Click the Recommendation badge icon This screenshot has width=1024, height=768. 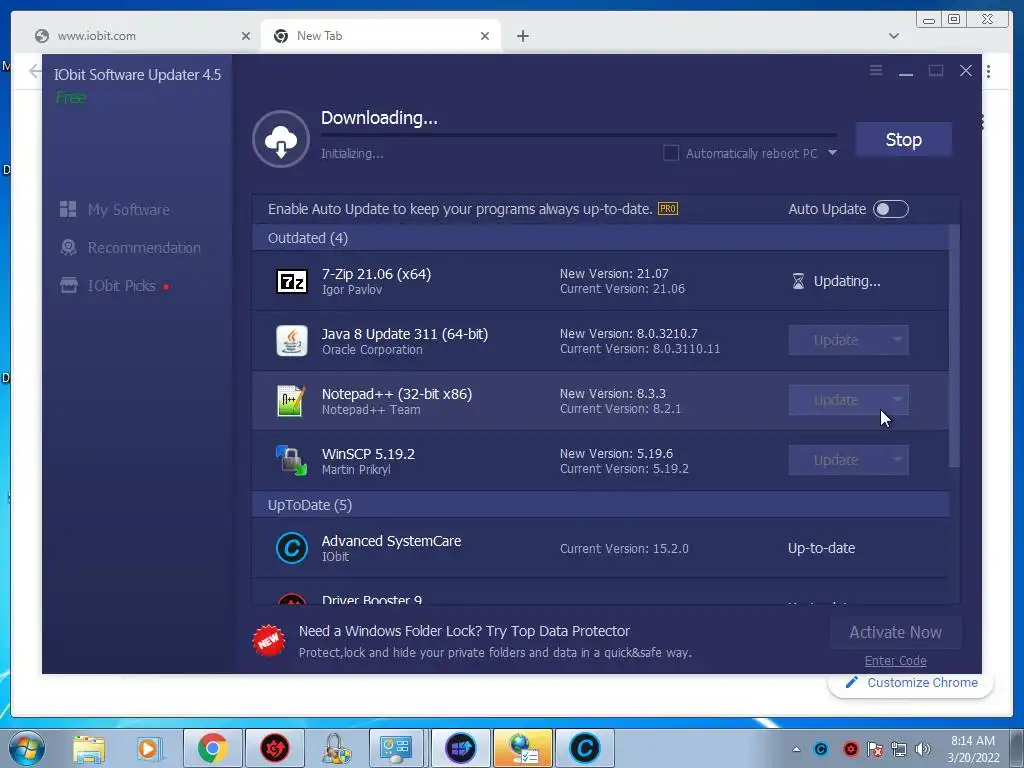click(69, 248)
